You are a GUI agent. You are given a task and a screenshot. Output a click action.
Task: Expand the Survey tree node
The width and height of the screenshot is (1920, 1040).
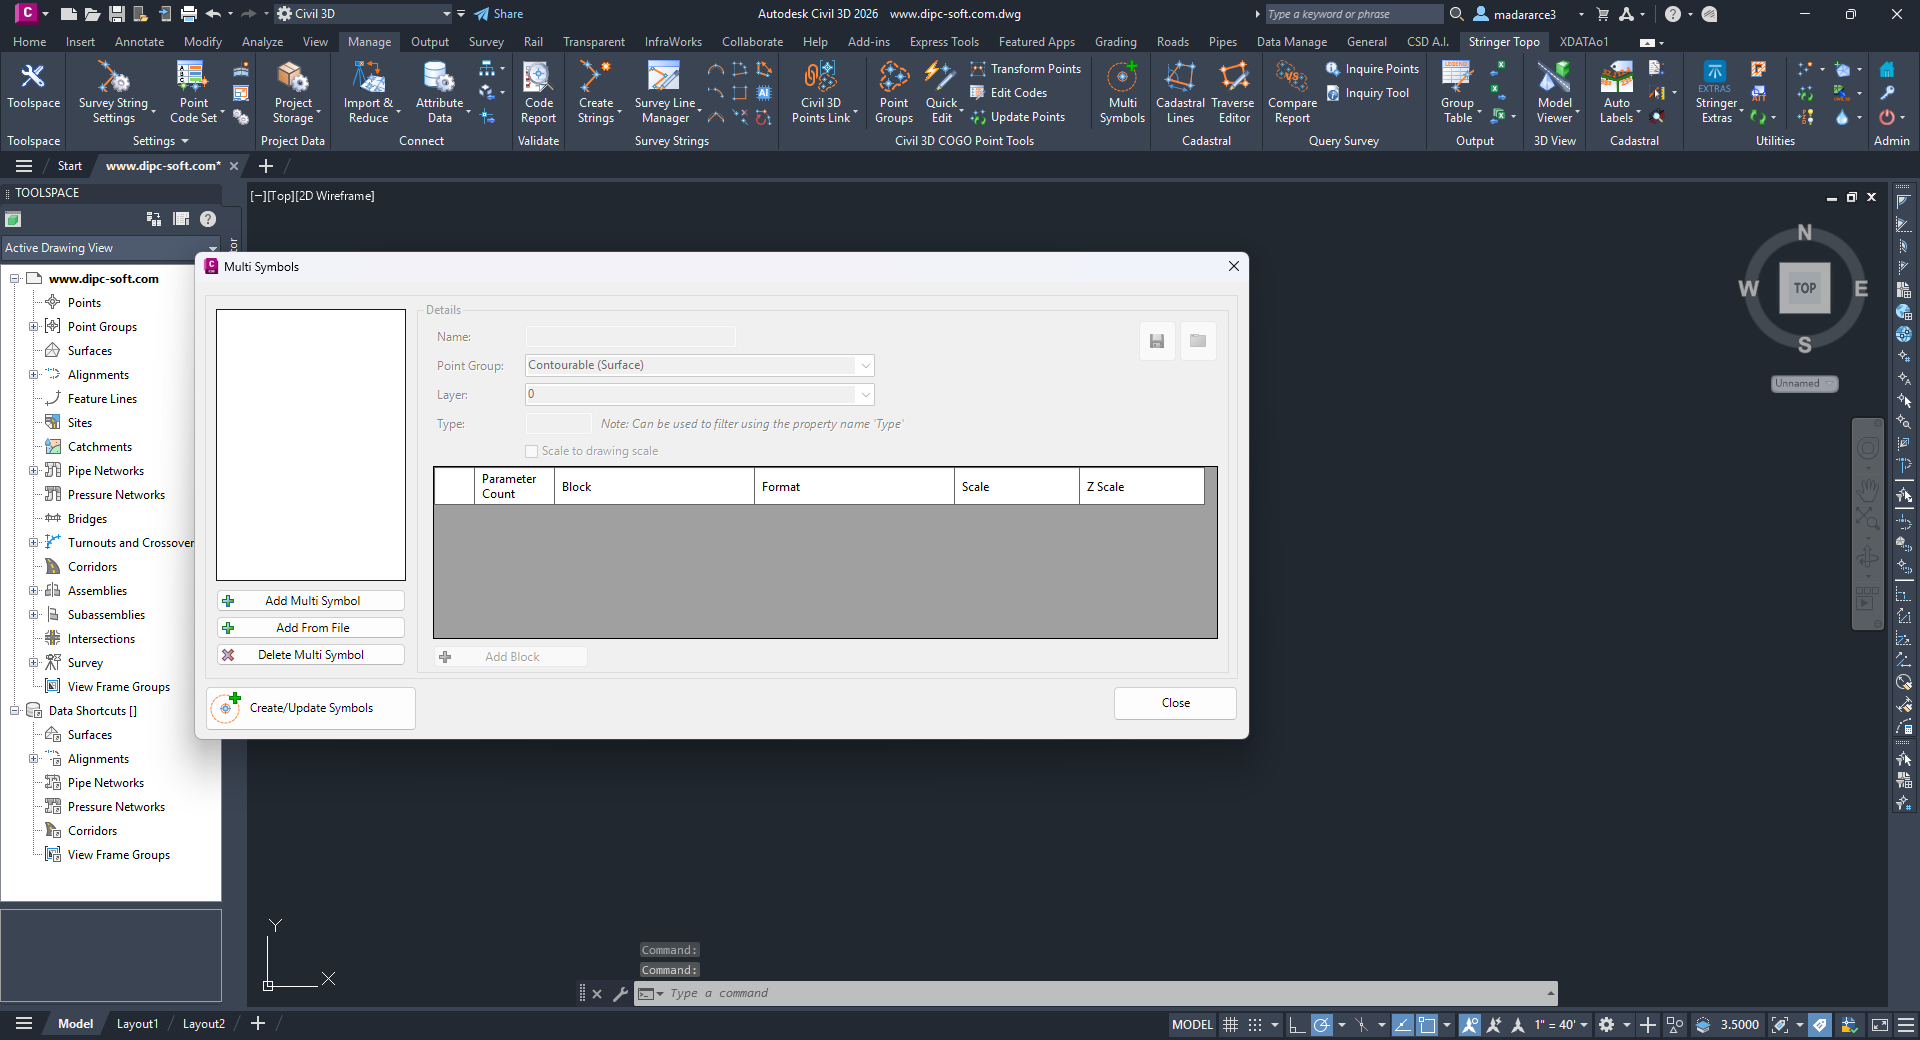point(33,663)
